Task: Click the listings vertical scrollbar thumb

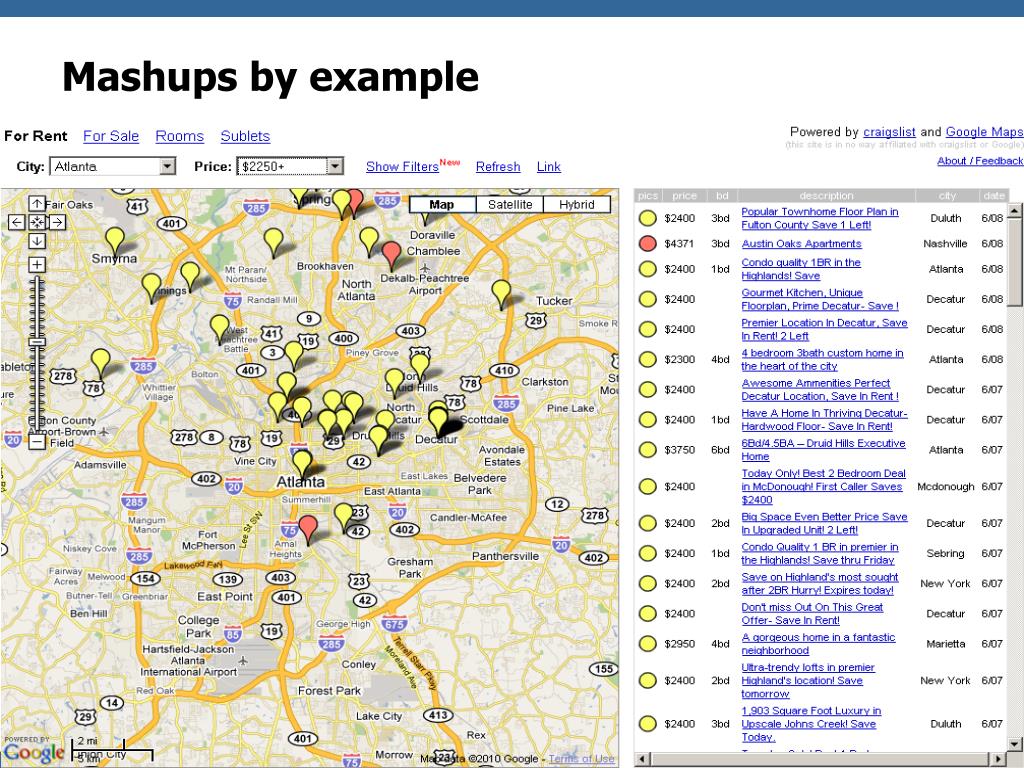Action: 1014,261
